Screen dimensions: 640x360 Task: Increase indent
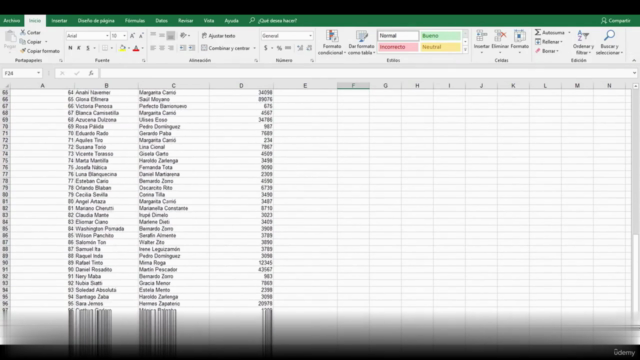[192, 48]
